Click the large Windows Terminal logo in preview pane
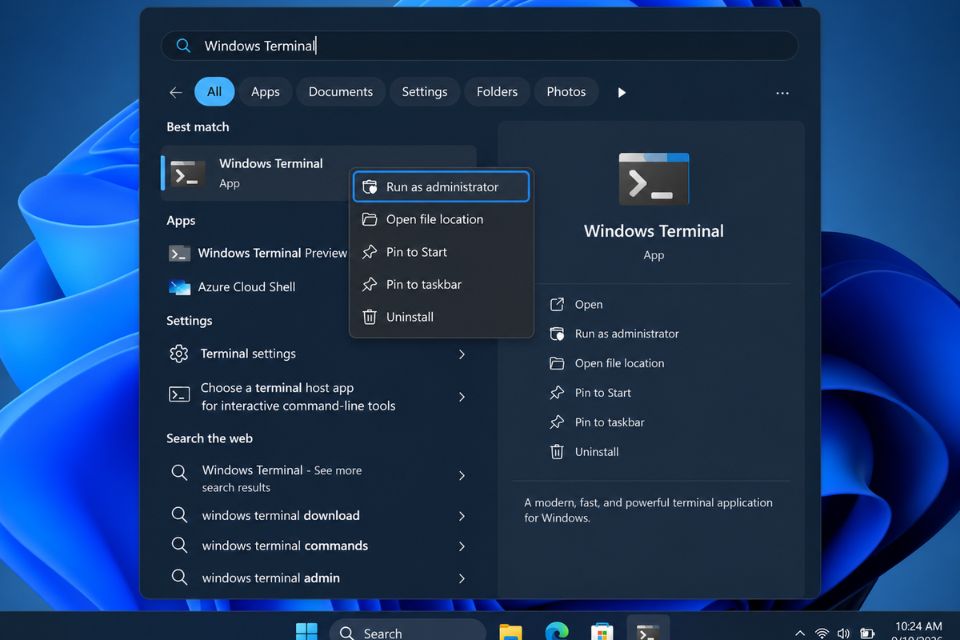Screen dimensions: 960x640 click(653, 179)
